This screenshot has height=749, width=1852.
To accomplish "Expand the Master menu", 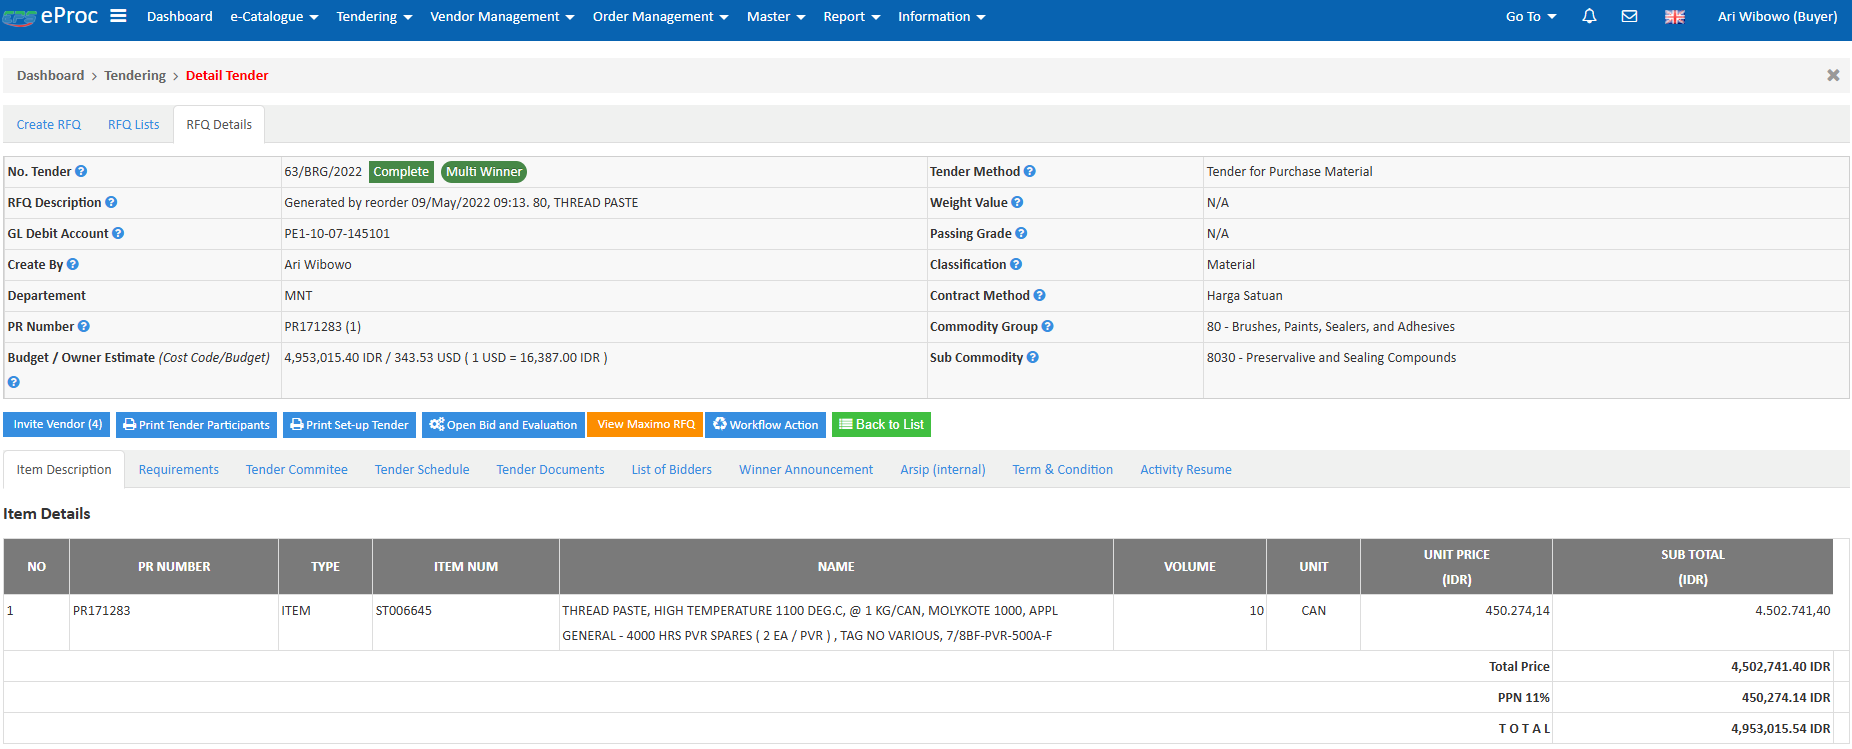I will (x=776, y=17).
